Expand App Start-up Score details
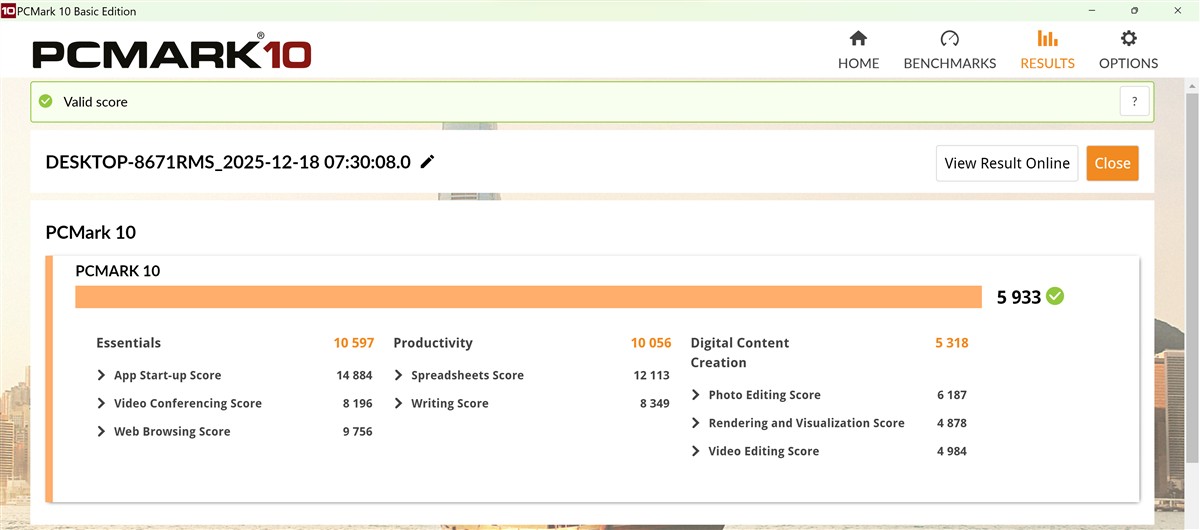This screenshot has height=530, width=1200. pos(101,375)
